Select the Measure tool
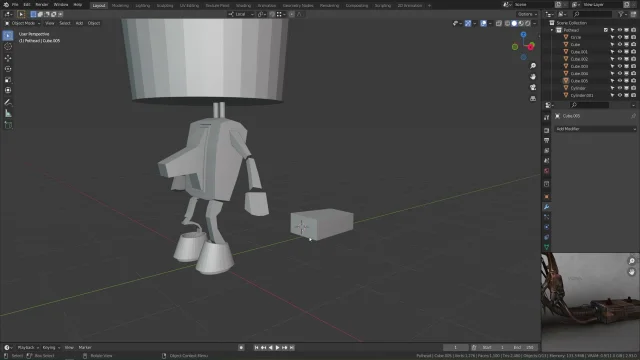Viewport: 640px width, 360px height. 8,113
